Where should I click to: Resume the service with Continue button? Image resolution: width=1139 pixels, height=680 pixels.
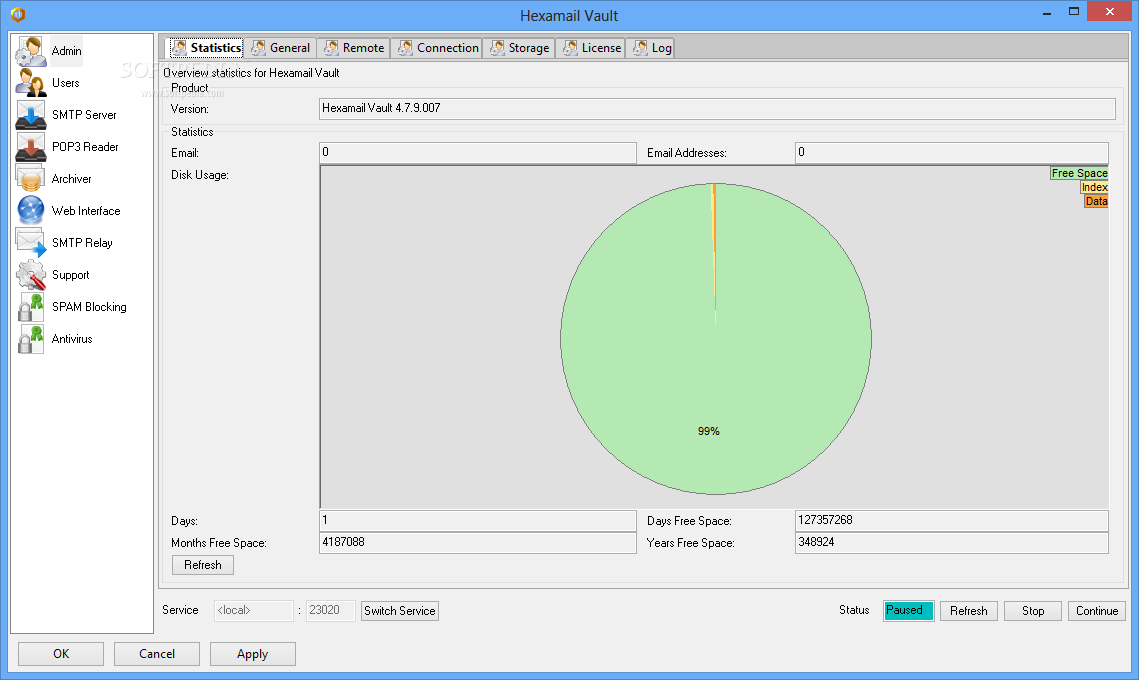click(1097, 611)
